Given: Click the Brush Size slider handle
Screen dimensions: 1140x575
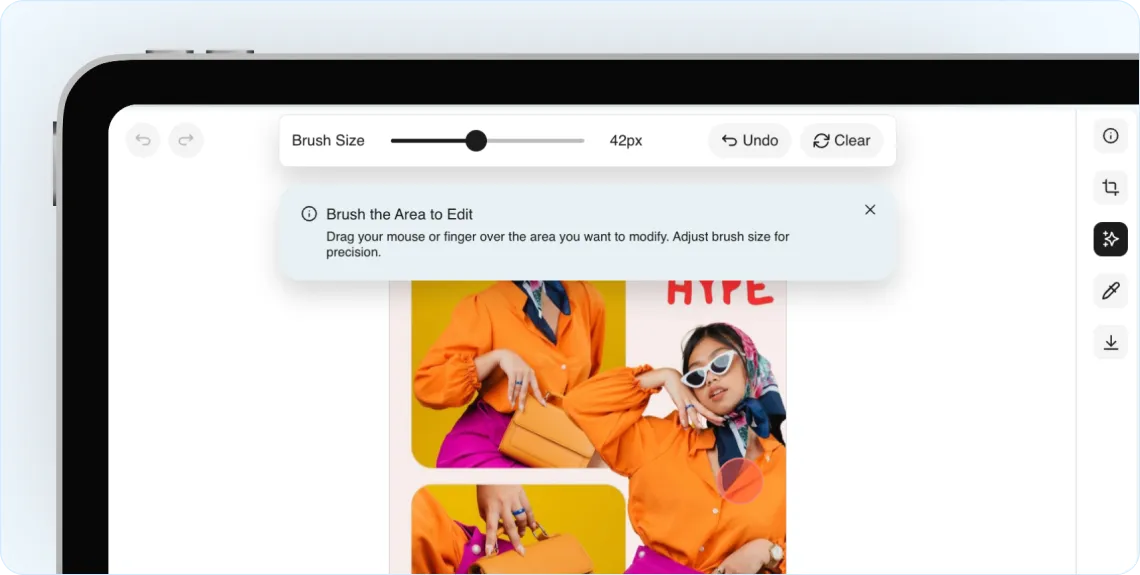Looking at the screenshot, I should (x=476, y=141).
